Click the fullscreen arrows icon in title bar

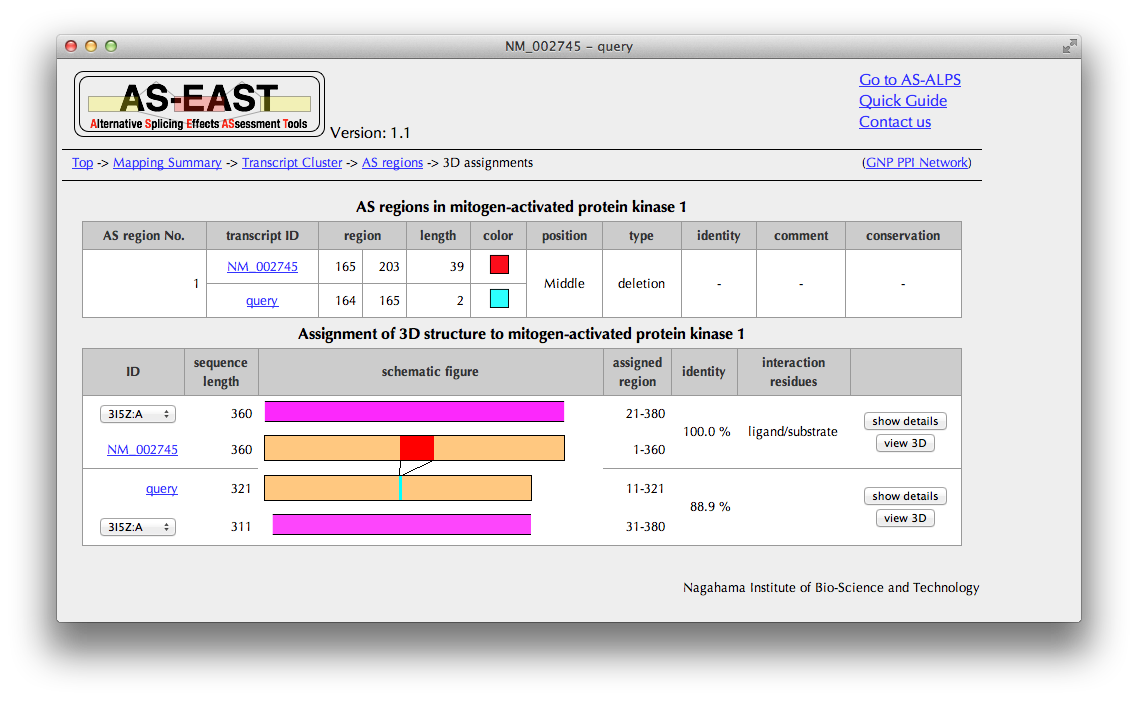point(1069,46)
